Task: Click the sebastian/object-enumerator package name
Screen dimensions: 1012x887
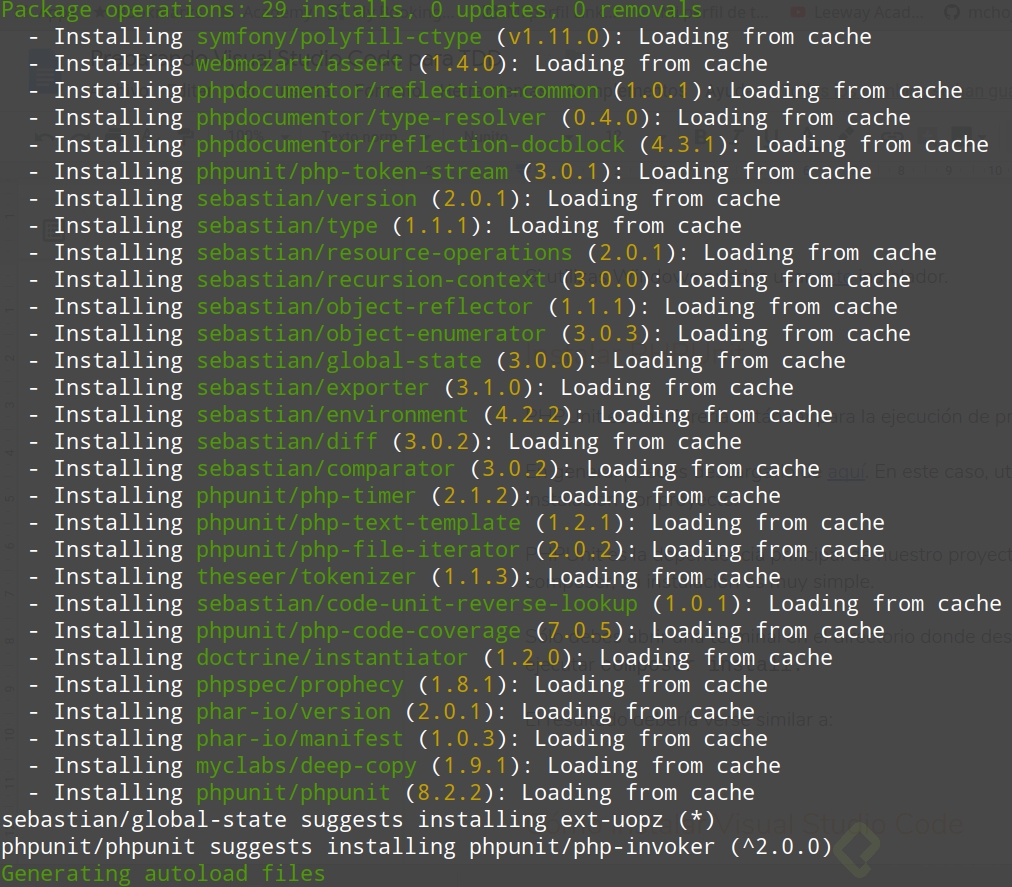Action: pyautogui.click(x=371, y=334)
